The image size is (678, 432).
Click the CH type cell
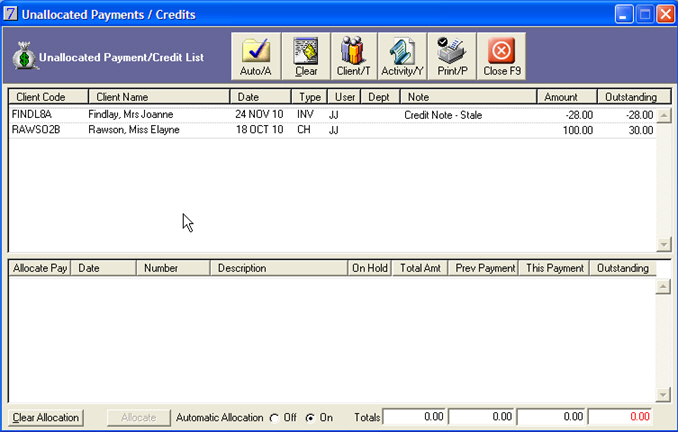304,130
